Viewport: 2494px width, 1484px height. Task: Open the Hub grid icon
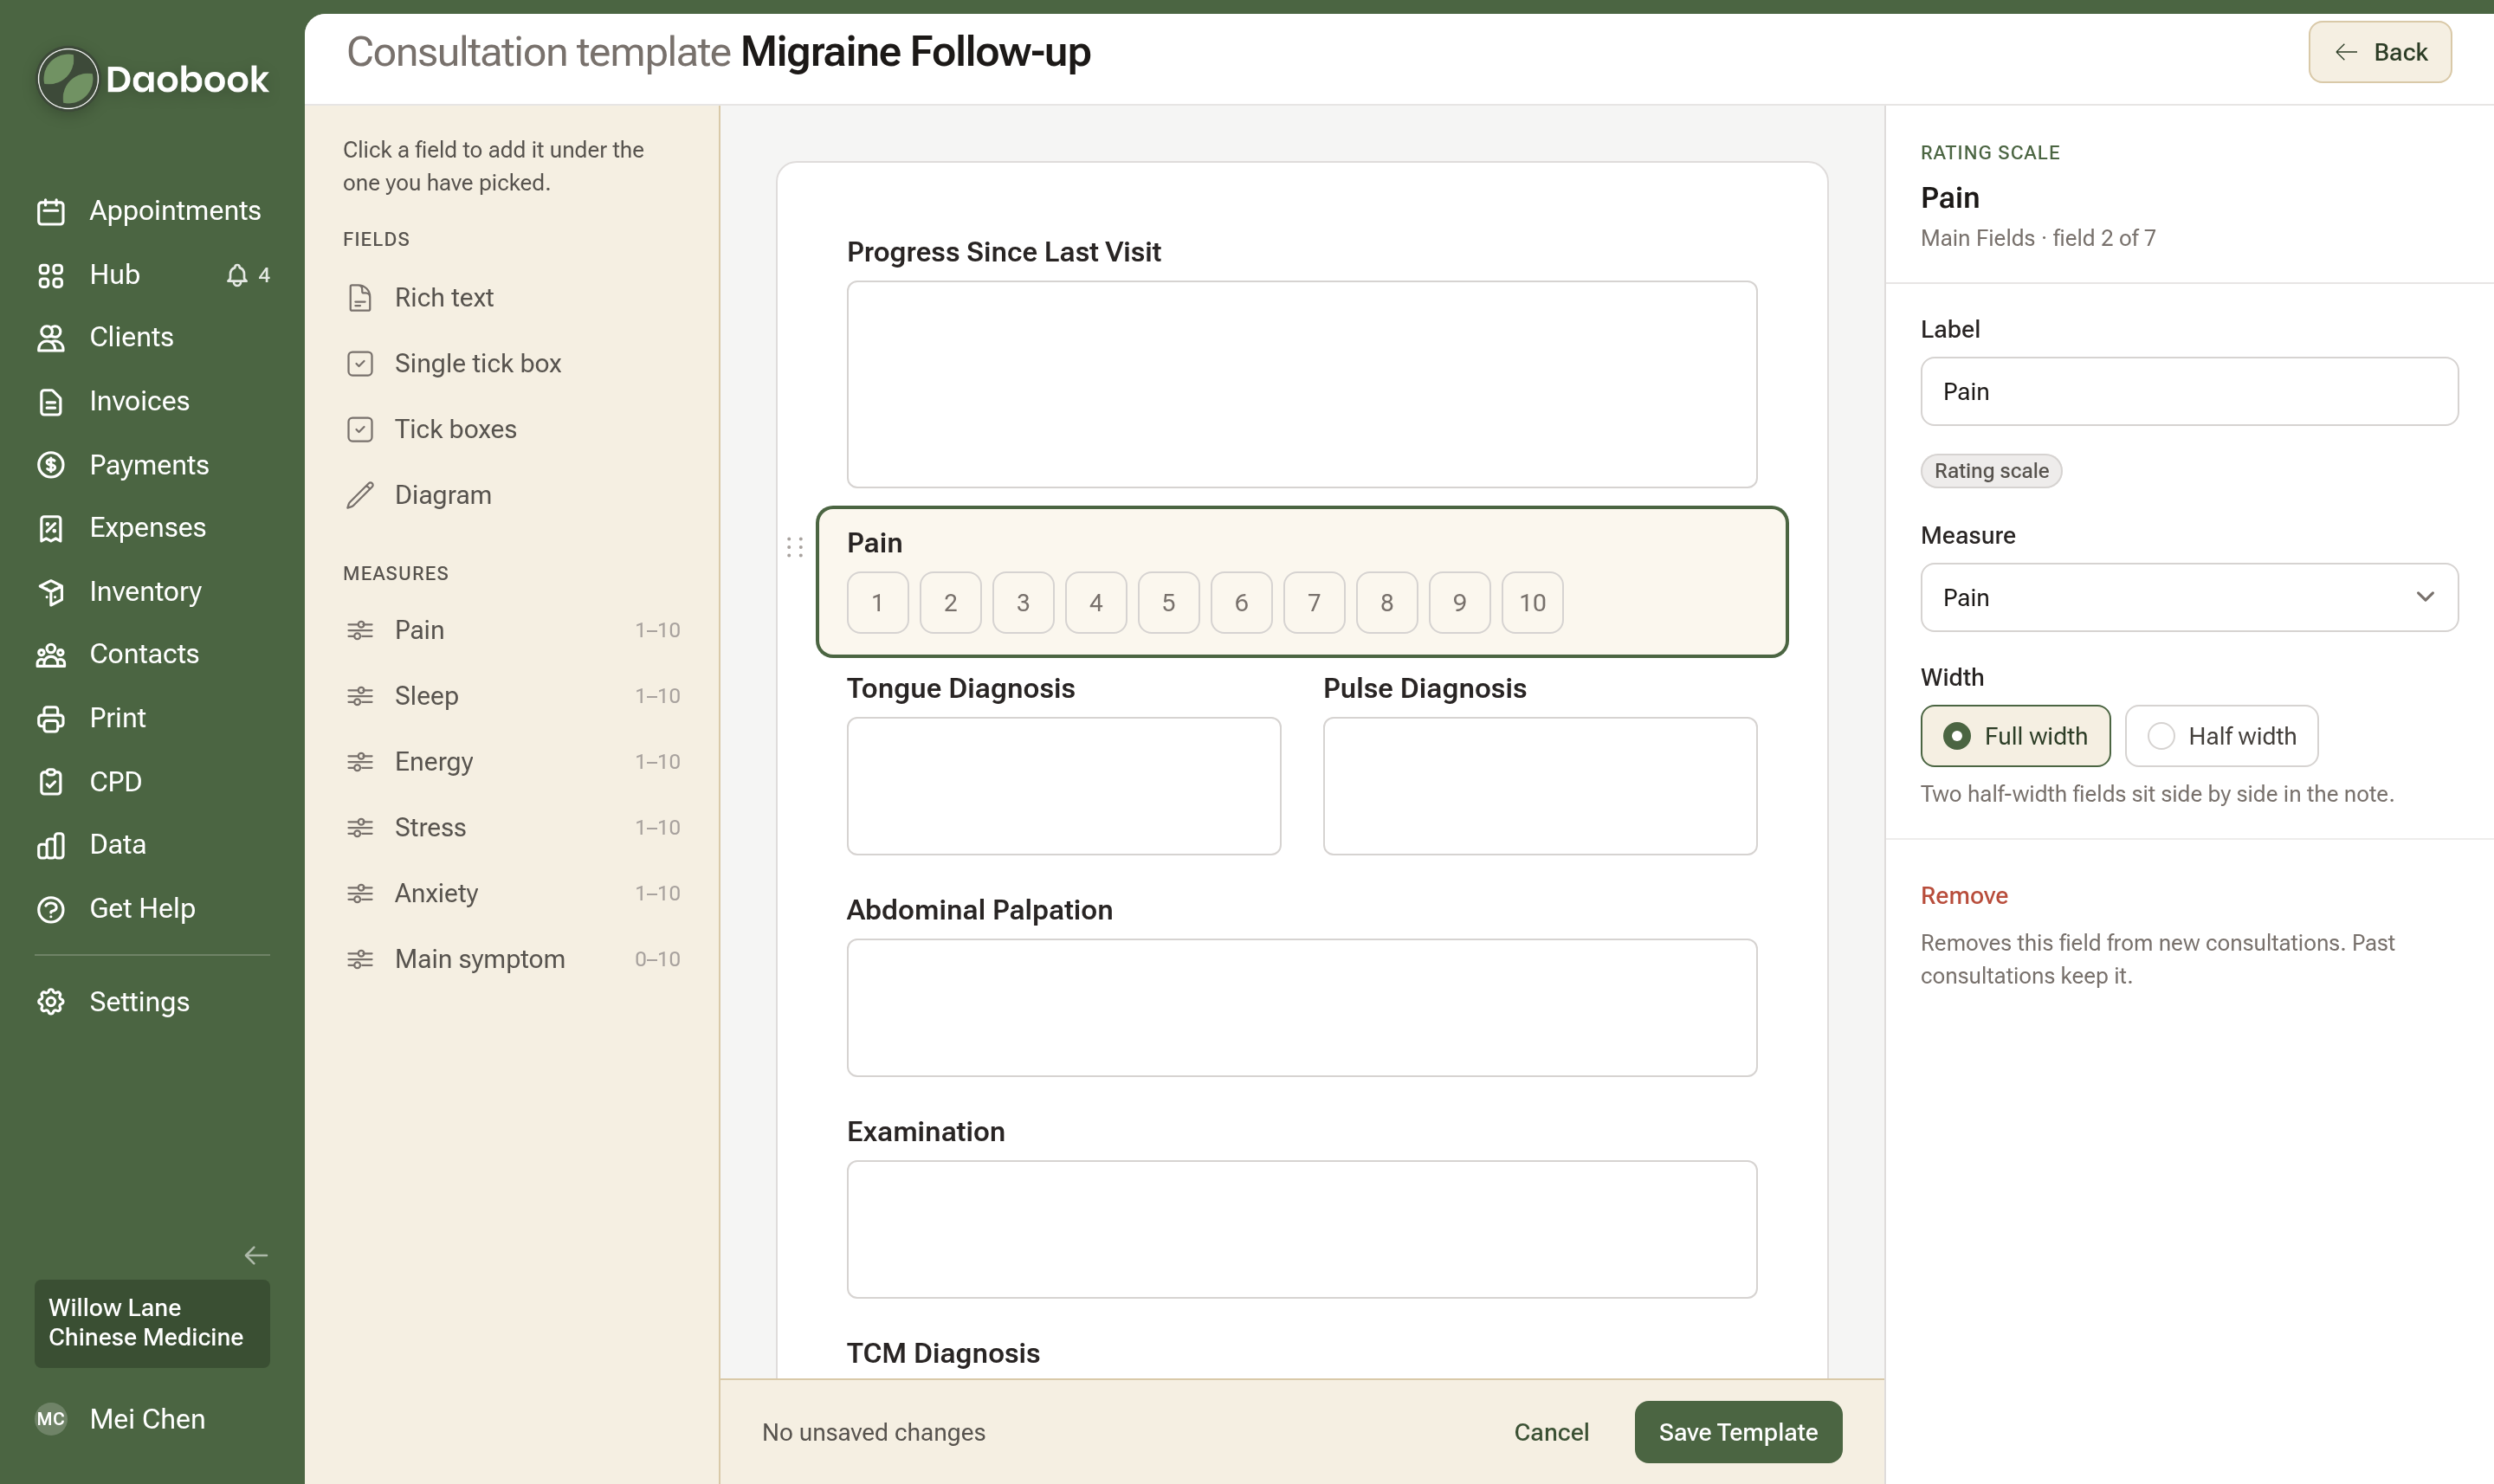(51, 275)
